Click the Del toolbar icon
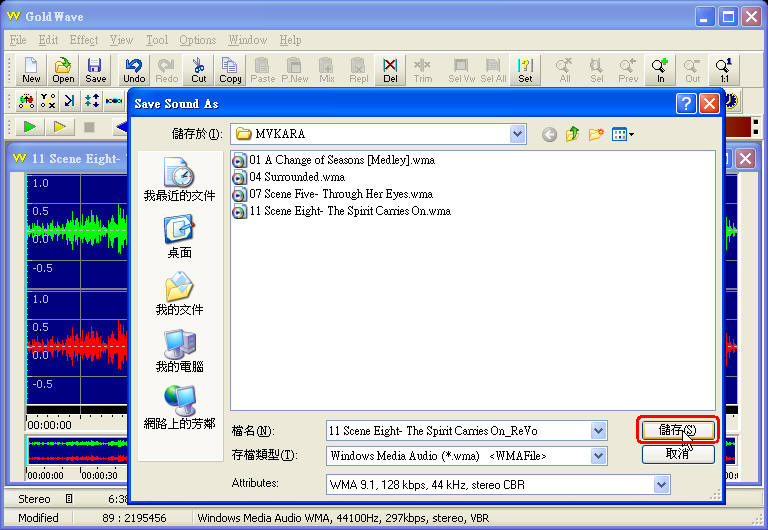768x530 pixels. point(390,70)
